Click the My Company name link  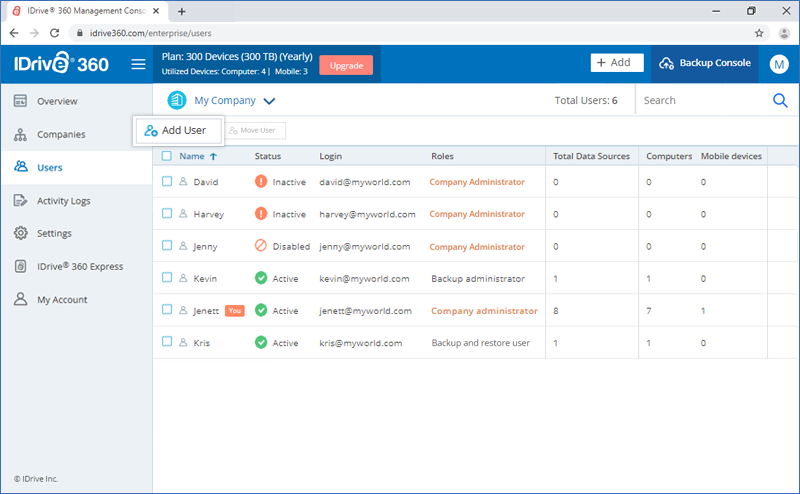(225, 101)
